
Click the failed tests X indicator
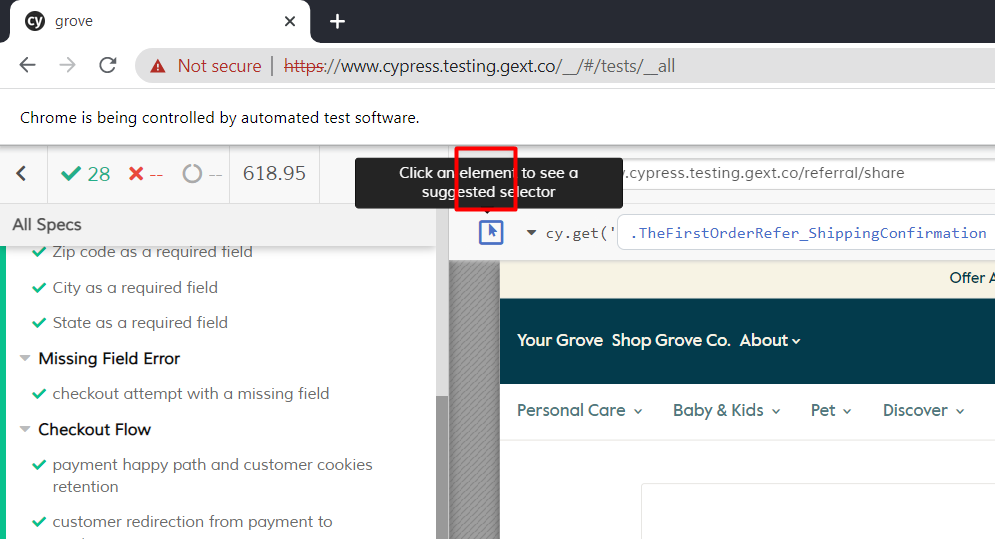[145, 173]
